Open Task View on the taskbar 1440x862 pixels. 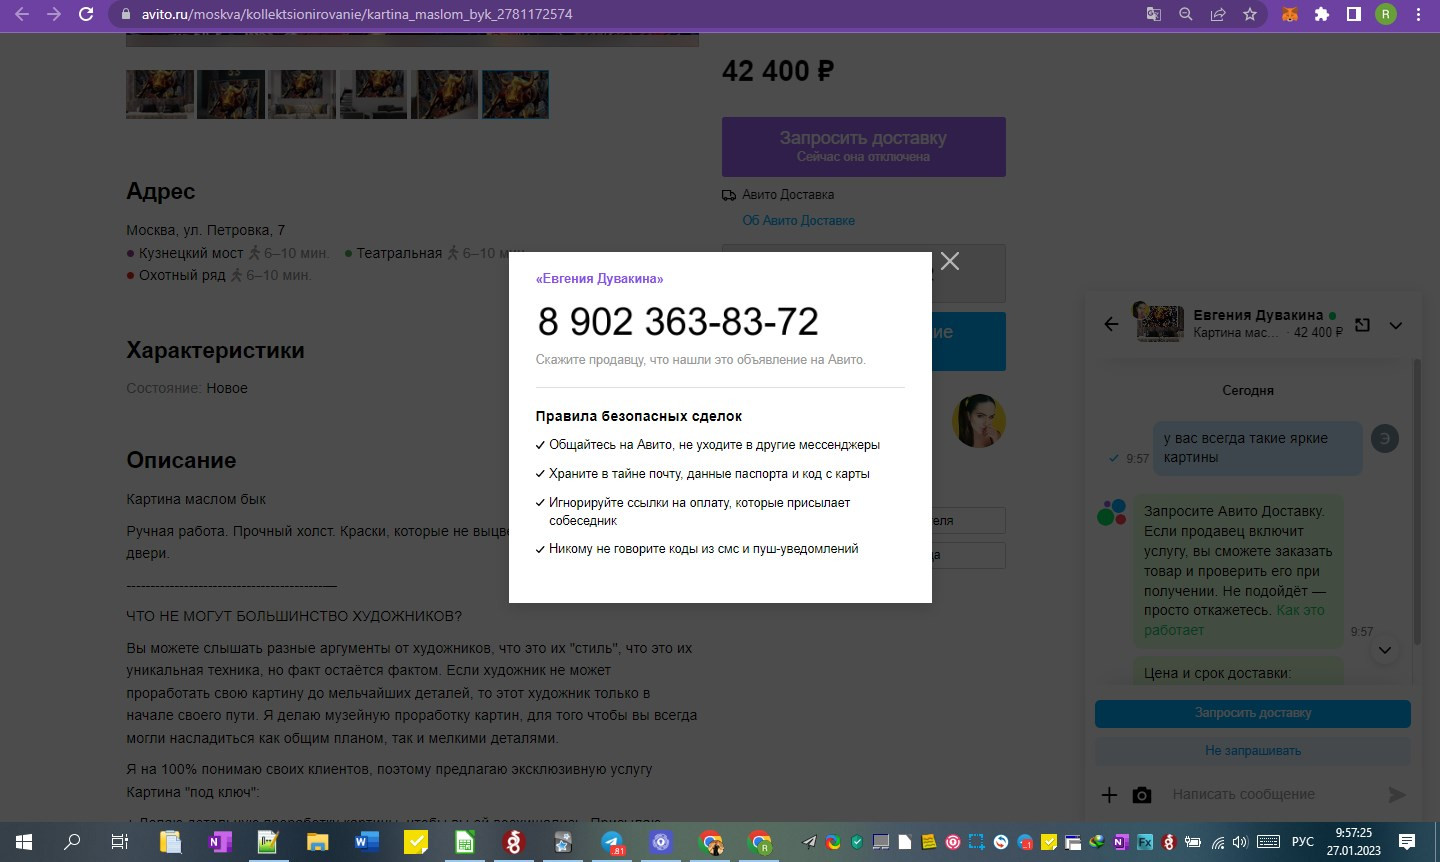[x=120, y=842]
